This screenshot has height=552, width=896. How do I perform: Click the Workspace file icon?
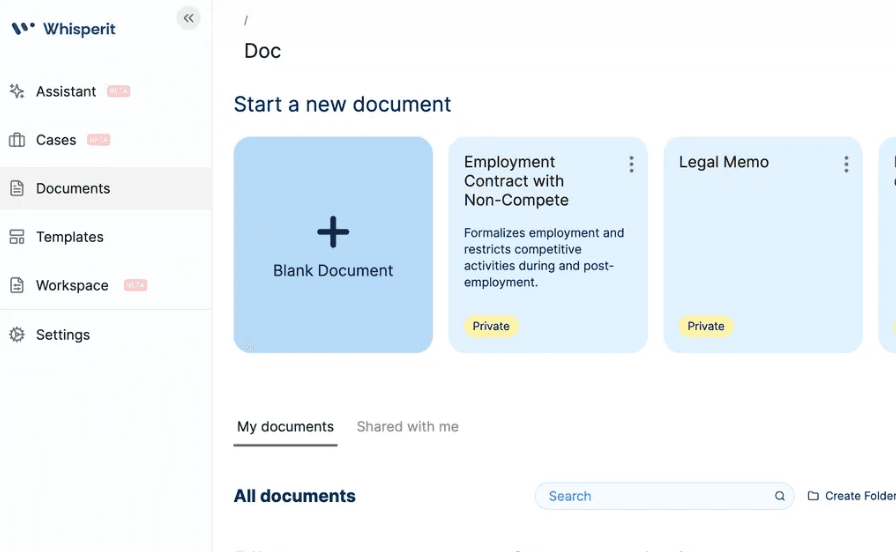tap(17, 285)
